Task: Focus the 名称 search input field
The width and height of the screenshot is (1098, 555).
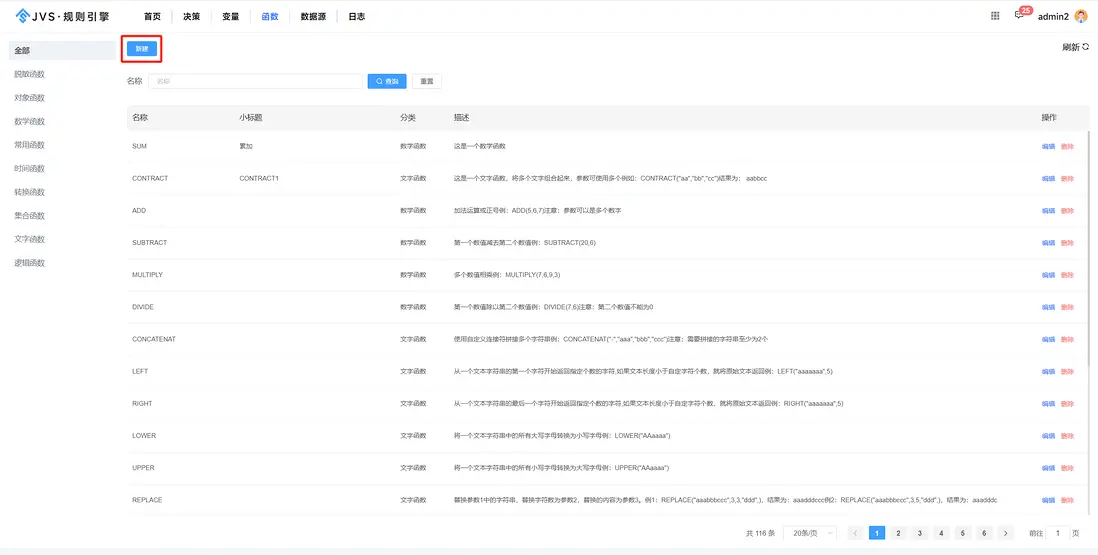Action: [x=255, y=81]
